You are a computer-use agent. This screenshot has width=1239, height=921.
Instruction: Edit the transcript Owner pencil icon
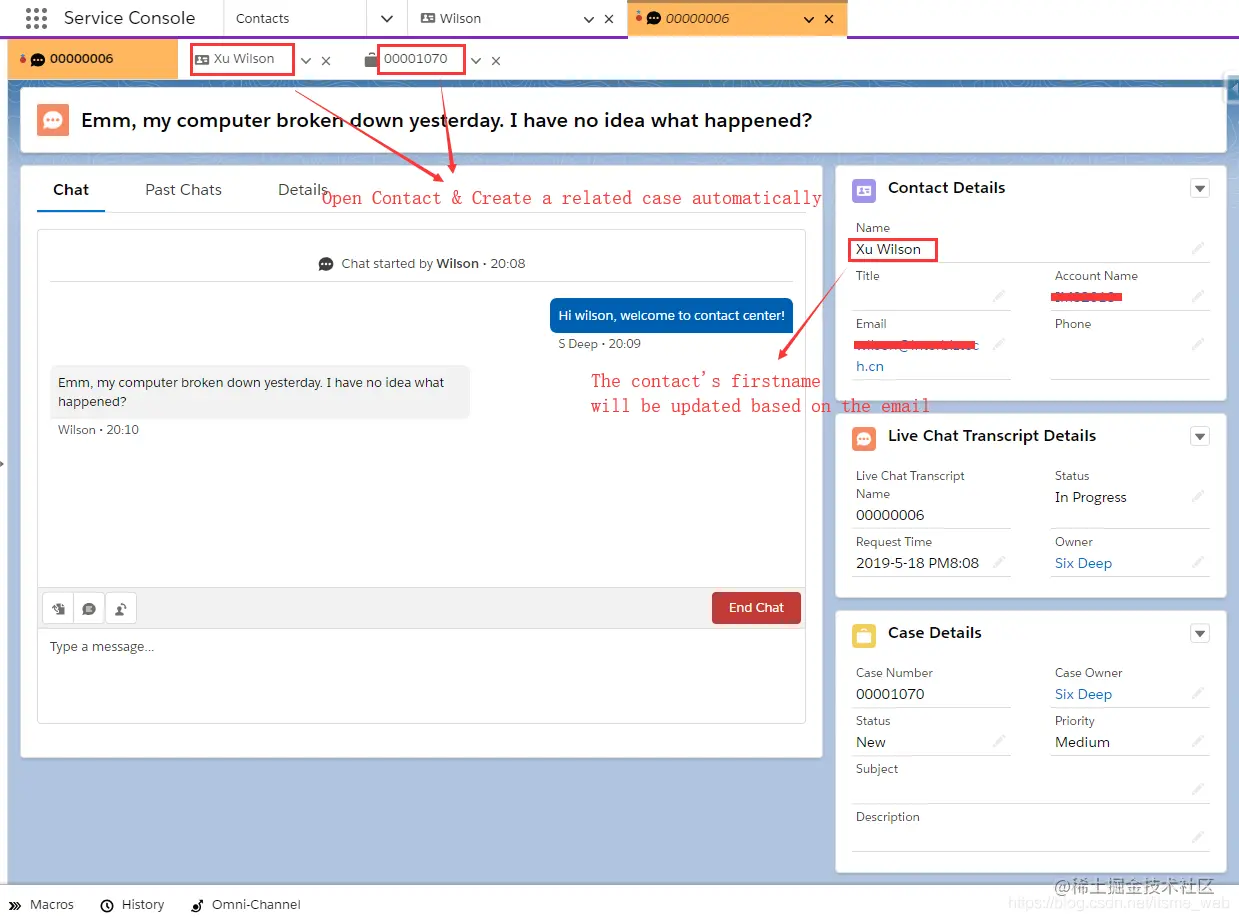(x=1197, y=563)
